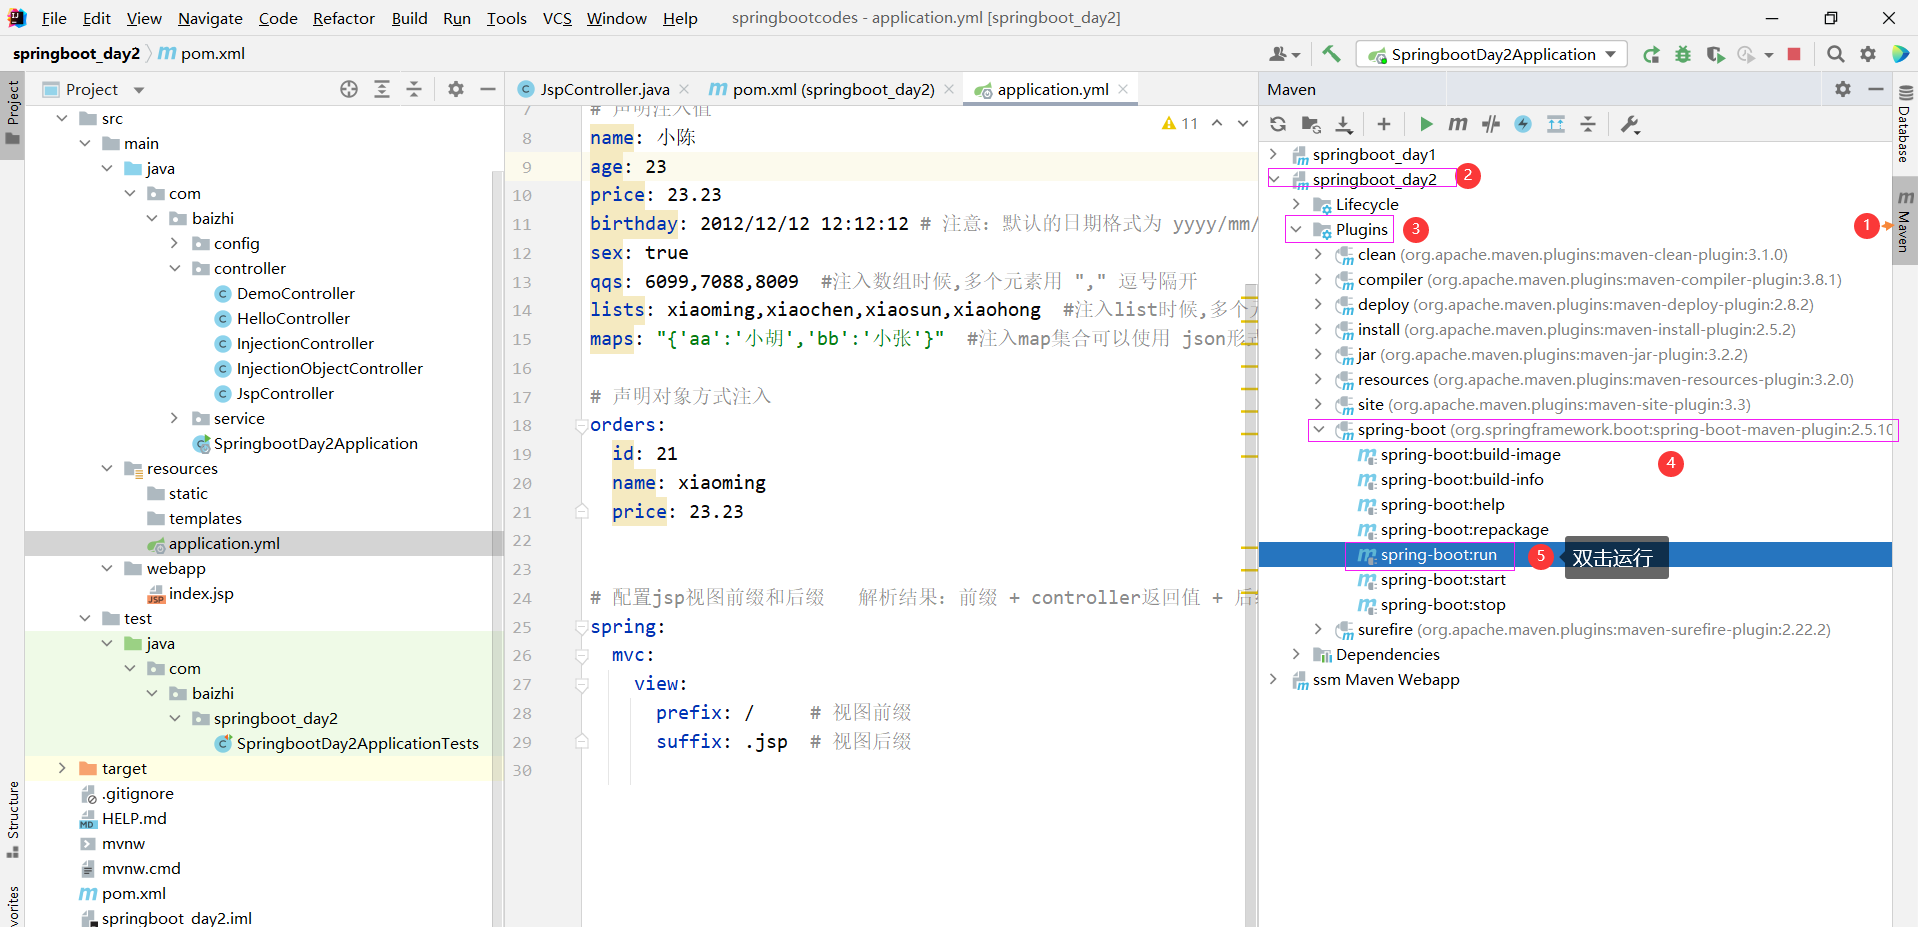Add Maven project with plus icon
This screenshot has width=1918, height=927.
[x=1384, y=124]
